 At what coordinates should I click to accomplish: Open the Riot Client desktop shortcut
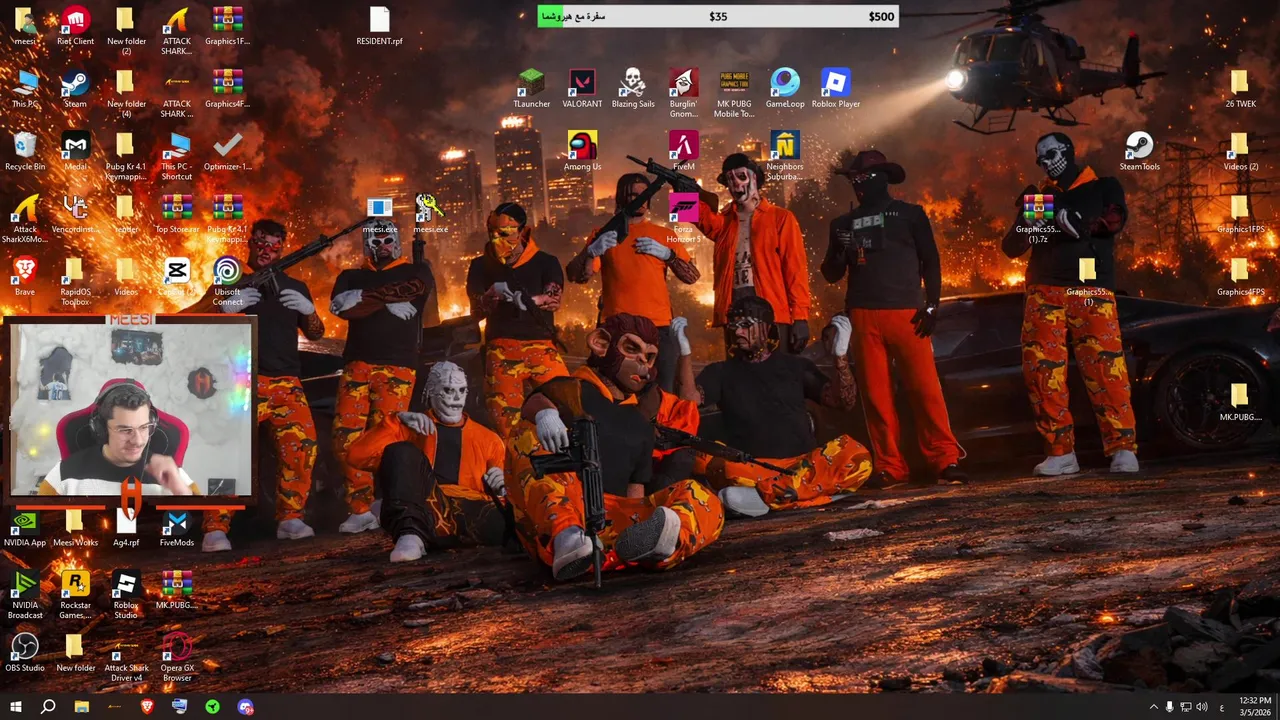(75, 27)
